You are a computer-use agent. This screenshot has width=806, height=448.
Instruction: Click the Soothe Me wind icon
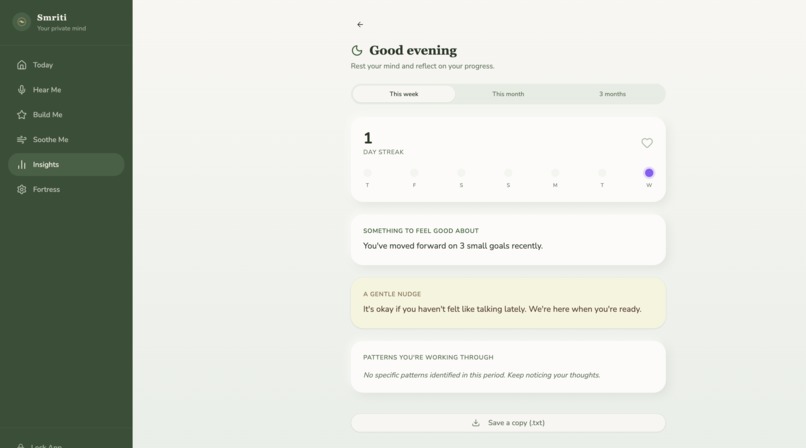22,140
